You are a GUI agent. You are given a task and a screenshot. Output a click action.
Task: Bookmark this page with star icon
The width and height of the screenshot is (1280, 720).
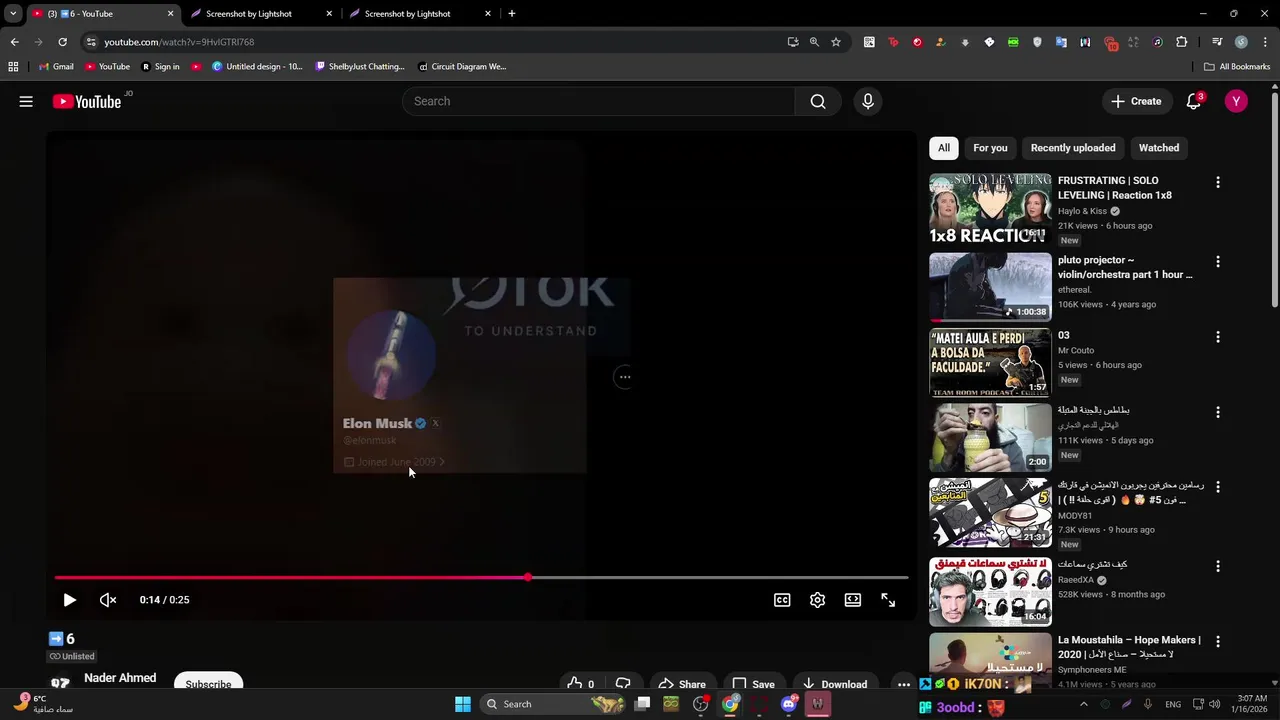(836, 42)
